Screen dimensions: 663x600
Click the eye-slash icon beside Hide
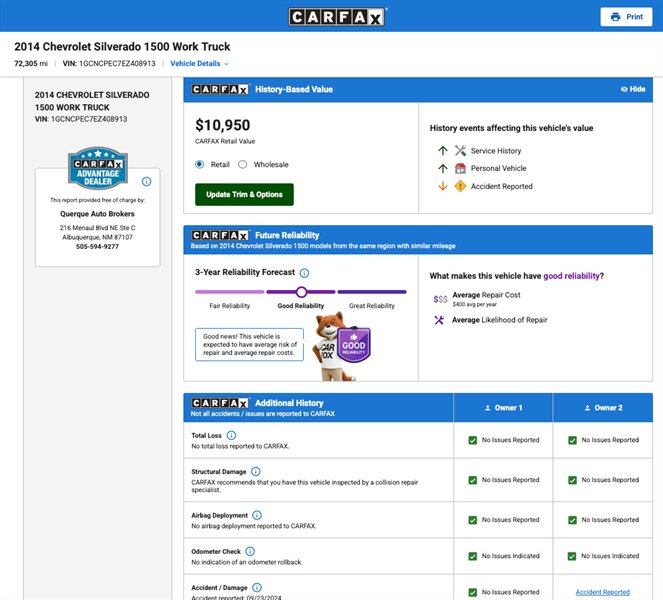coord(624,89)
